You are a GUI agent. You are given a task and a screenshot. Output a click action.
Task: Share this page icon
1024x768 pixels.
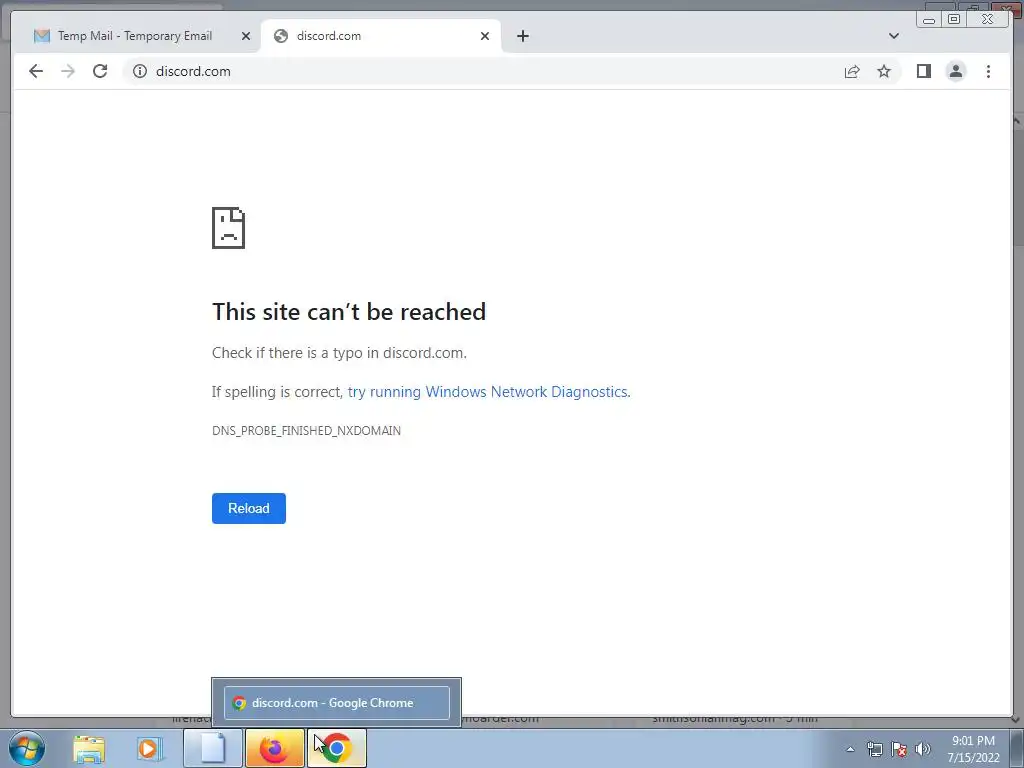(852, 71)
